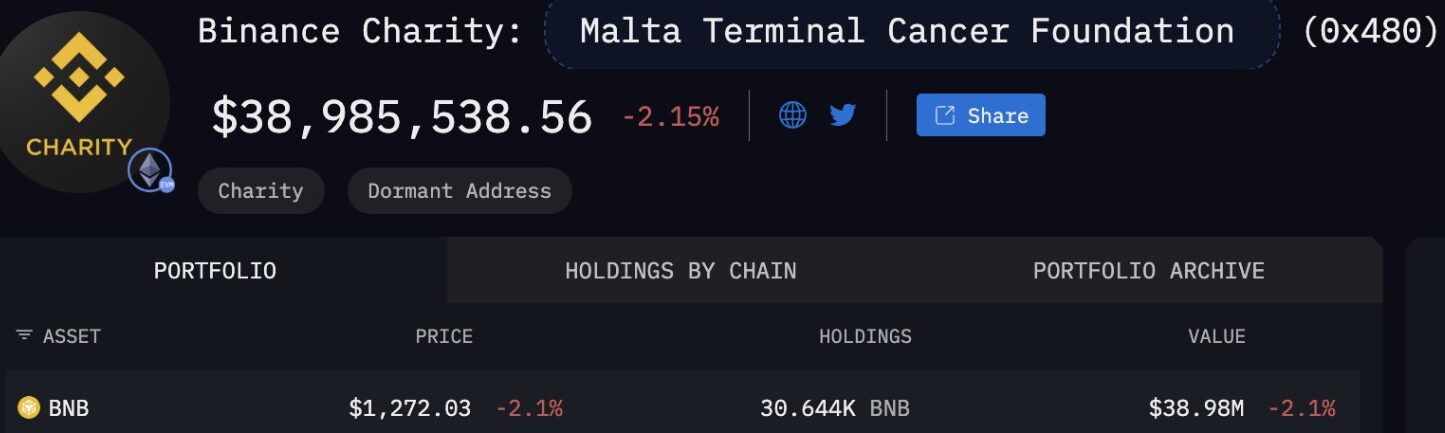The height and width of the screenshot is (433, 1445).
Task: Open the HOLDINGS BY CHAIN tab
Action: coord(680,271)
